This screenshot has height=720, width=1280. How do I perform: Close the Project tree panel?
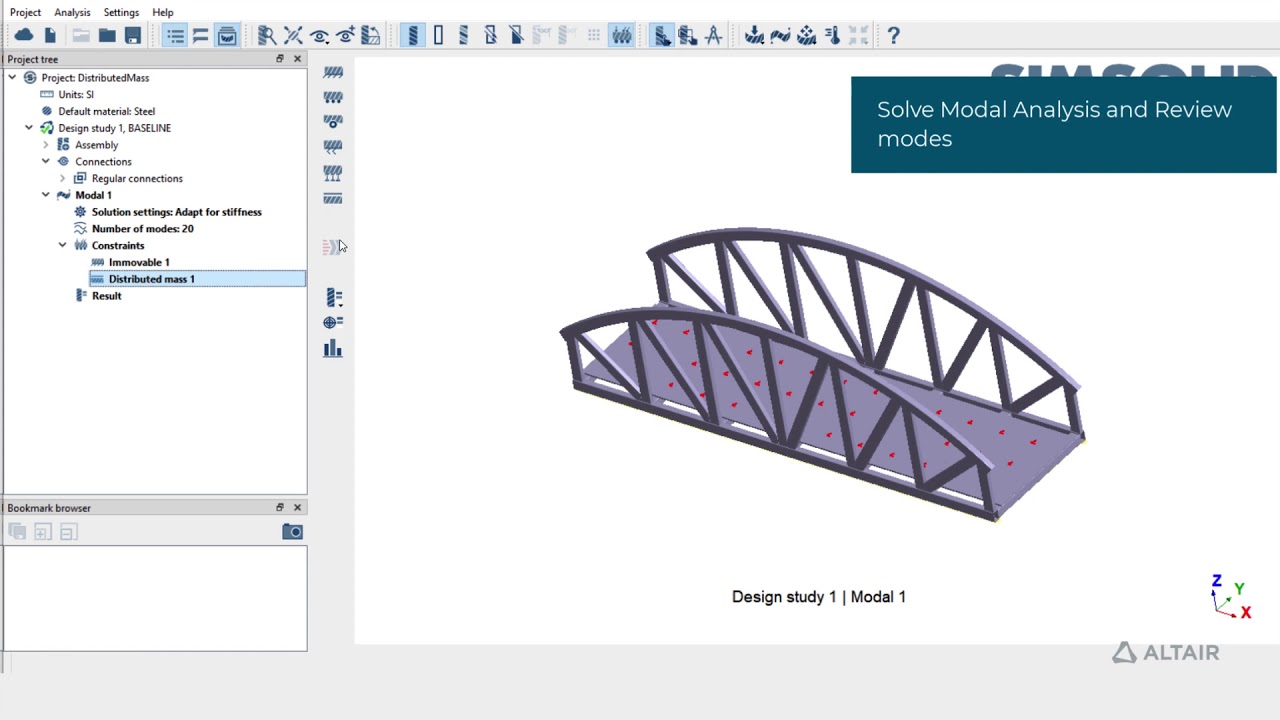point(297,59)
